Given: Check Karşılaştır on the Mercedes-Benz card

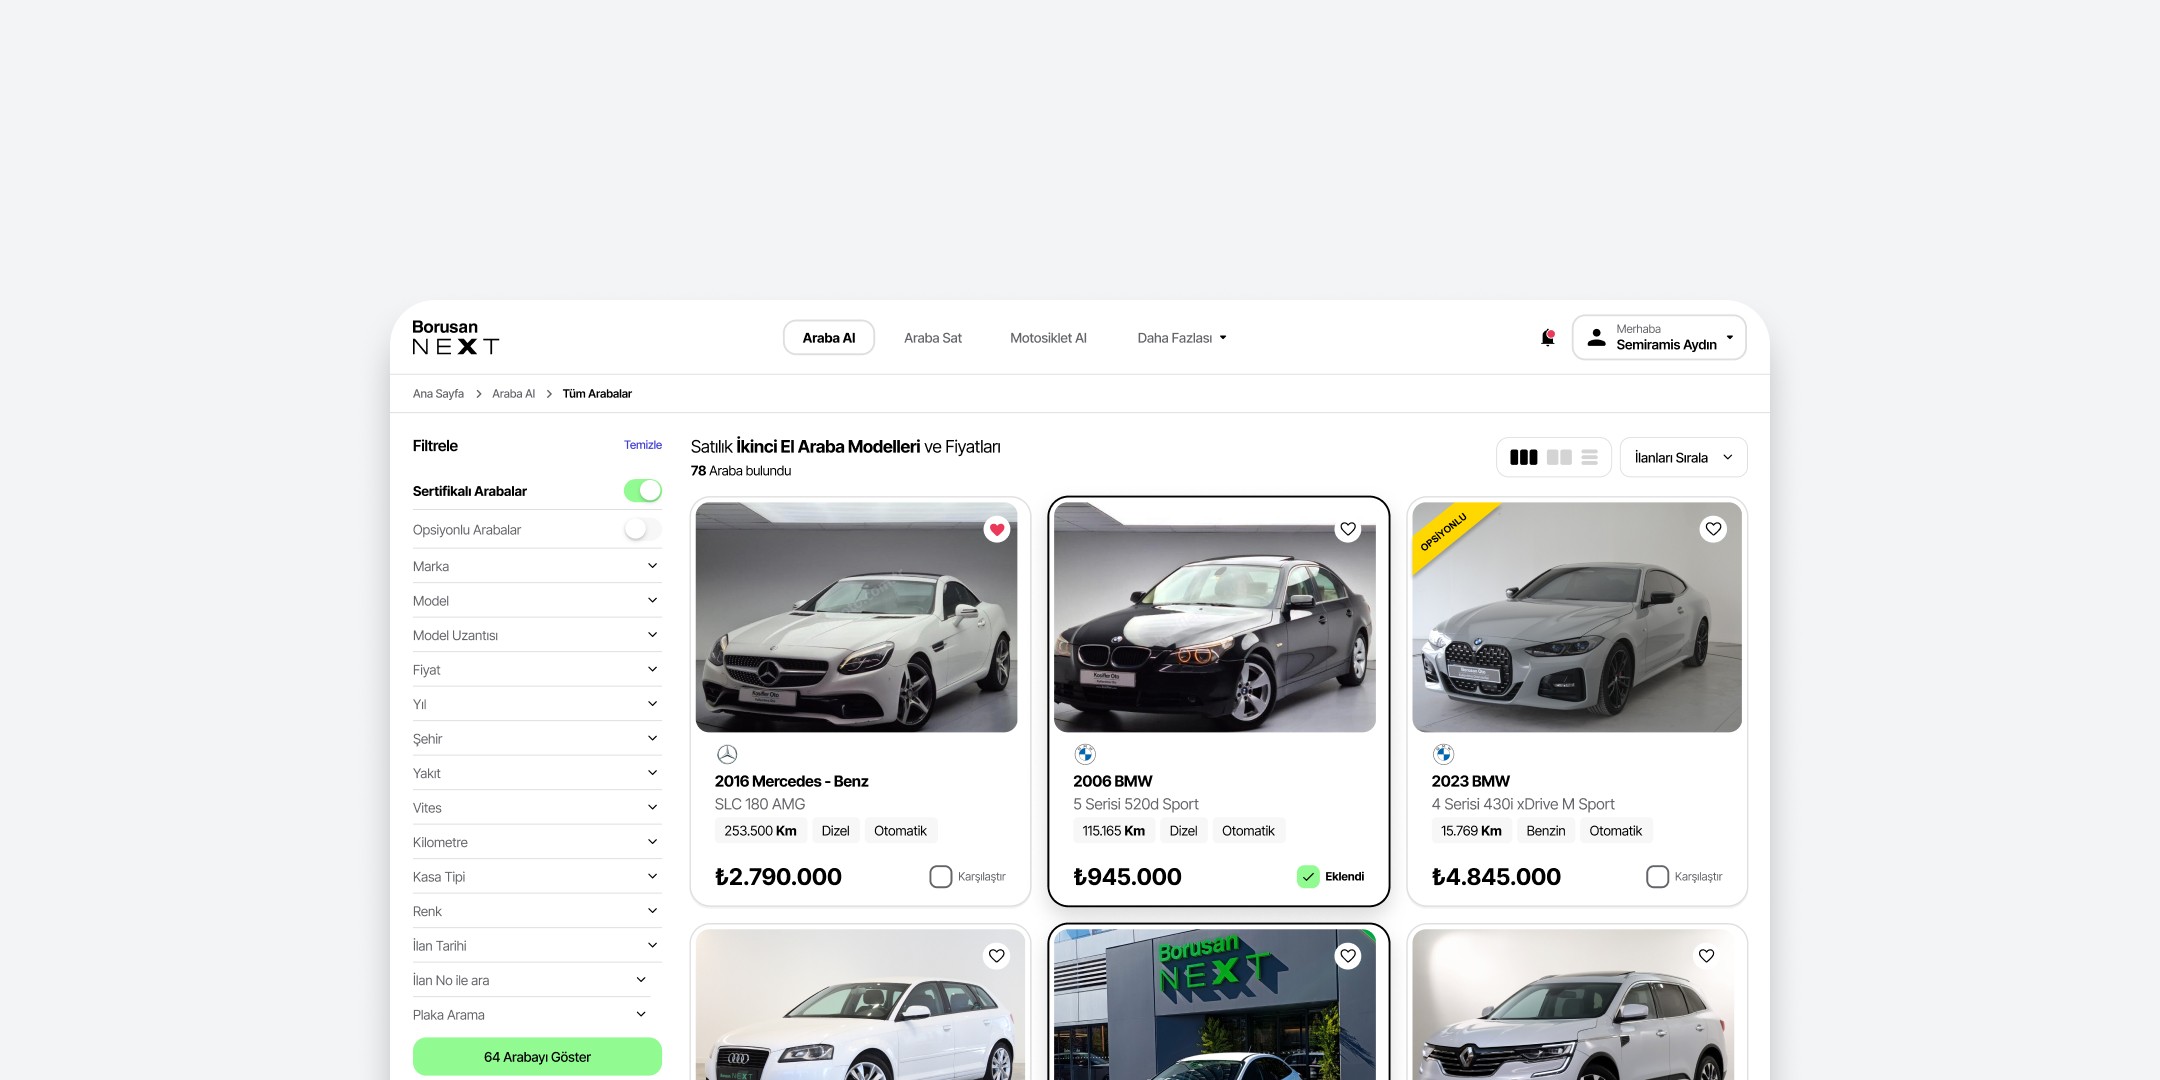Looking at the screenshot, I should click(941, 877).
